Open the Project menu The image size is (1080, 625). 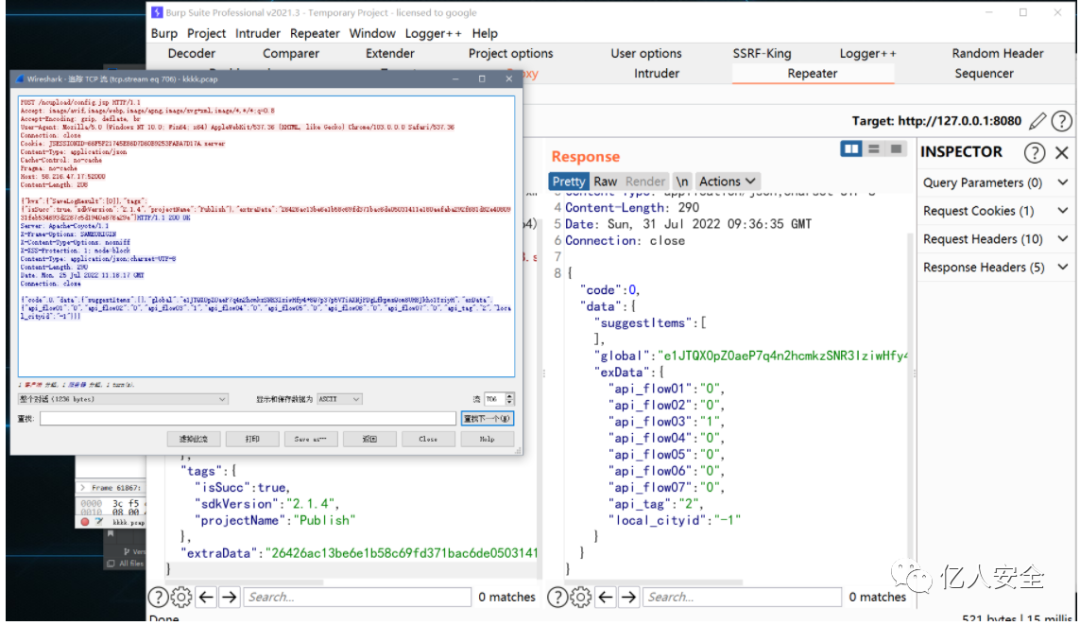tap(206, 33)
